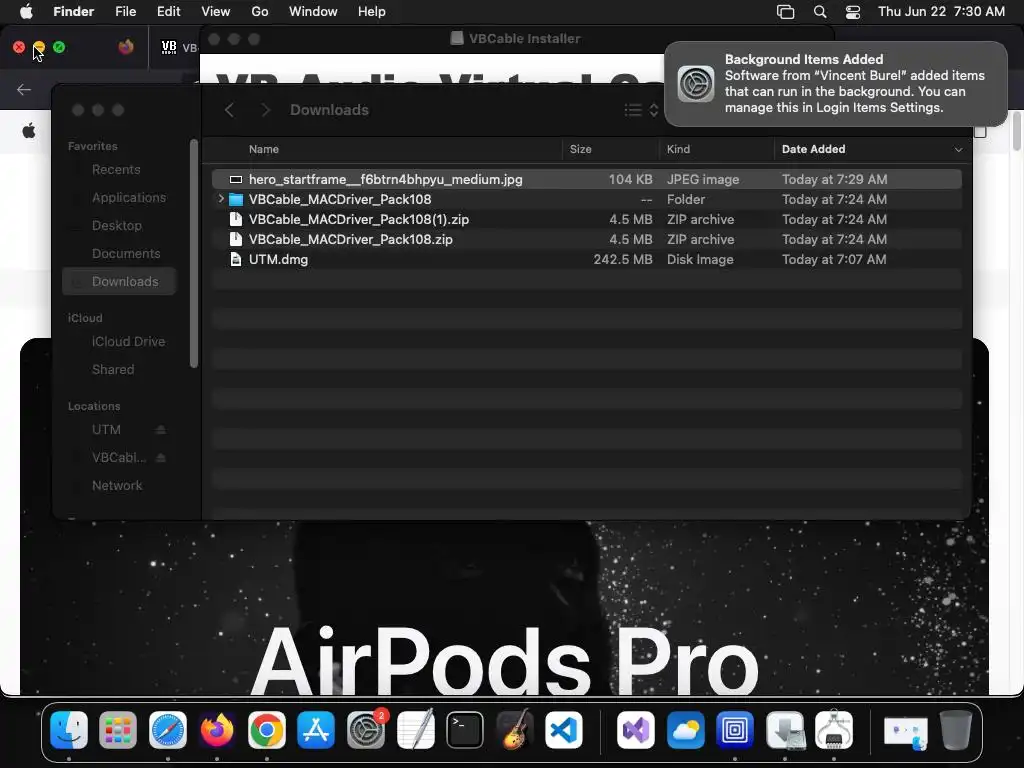The height and width of the screenshot is (768, 1024).
Task: Click the Finder sidebar scrollbar
Action: (x=194, y=253)
